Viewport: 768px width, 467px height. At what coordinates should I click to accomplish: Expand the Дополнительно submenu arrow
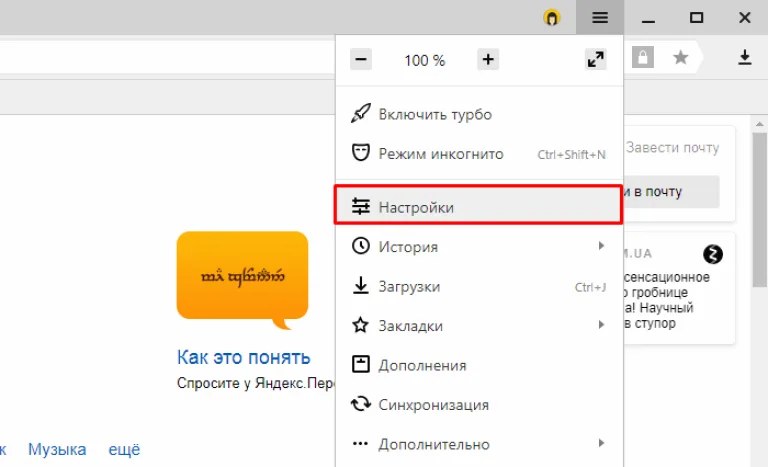tap(601, 443)
